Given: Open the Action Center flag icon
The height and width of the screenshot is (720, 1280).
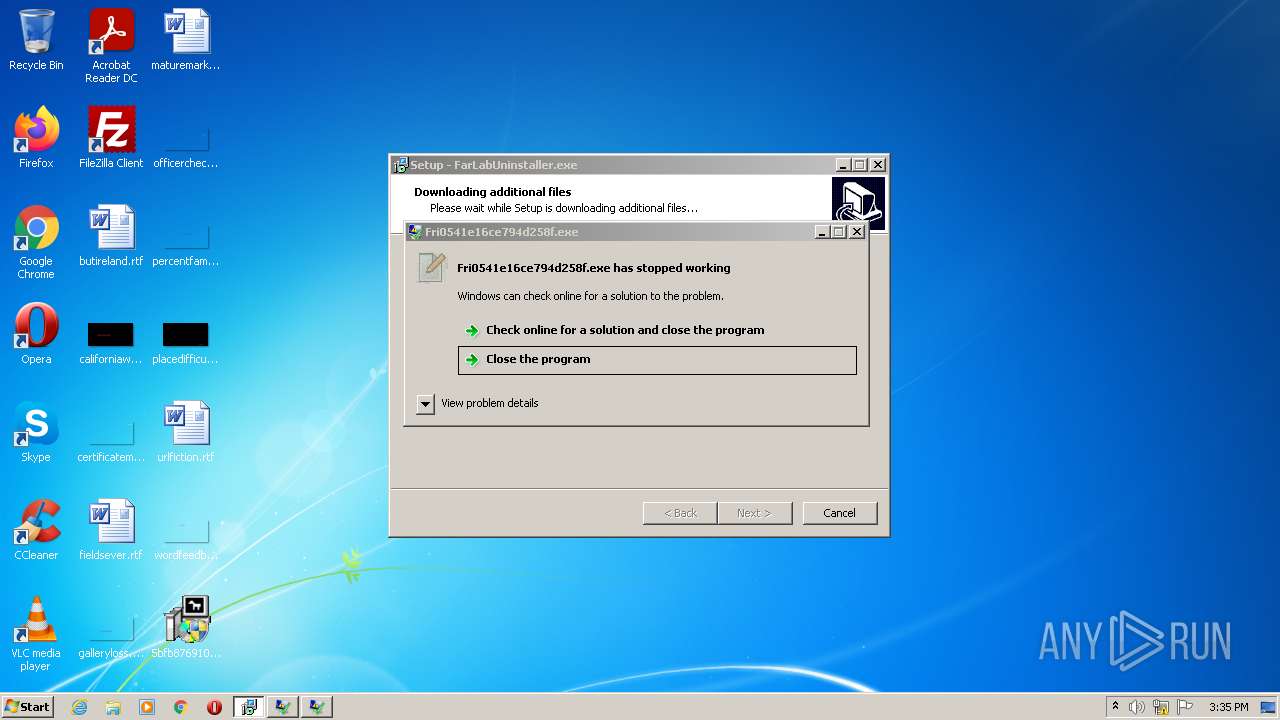Looking at the screenshot, I should coord(1184,707).
